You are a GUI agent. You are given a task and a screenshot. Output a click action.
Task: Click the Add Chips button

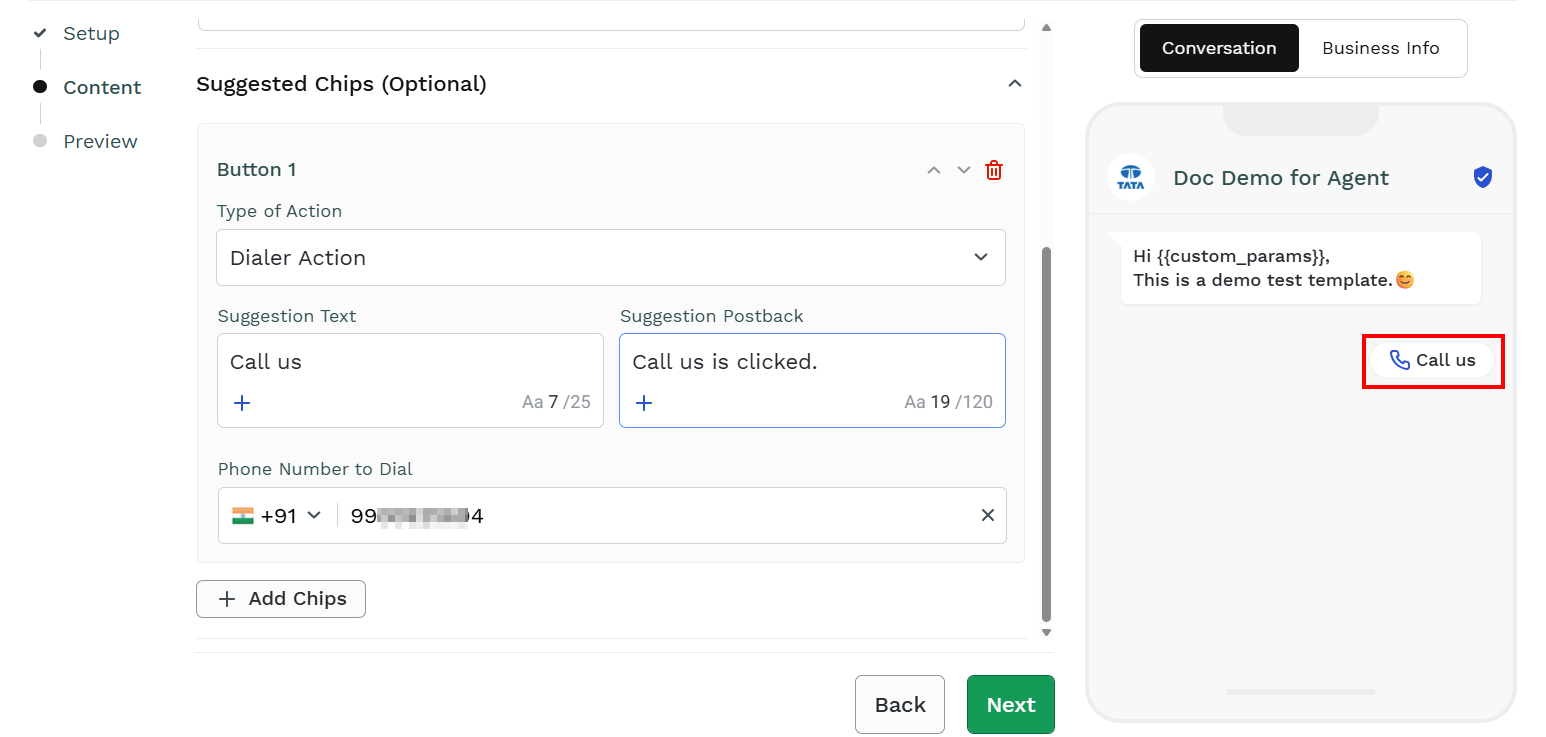point(281,599)
